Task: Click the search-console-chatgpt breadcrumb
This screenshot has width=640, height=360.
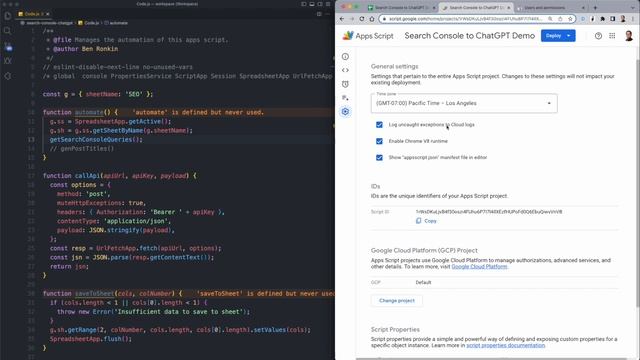Action: [49, 23]
